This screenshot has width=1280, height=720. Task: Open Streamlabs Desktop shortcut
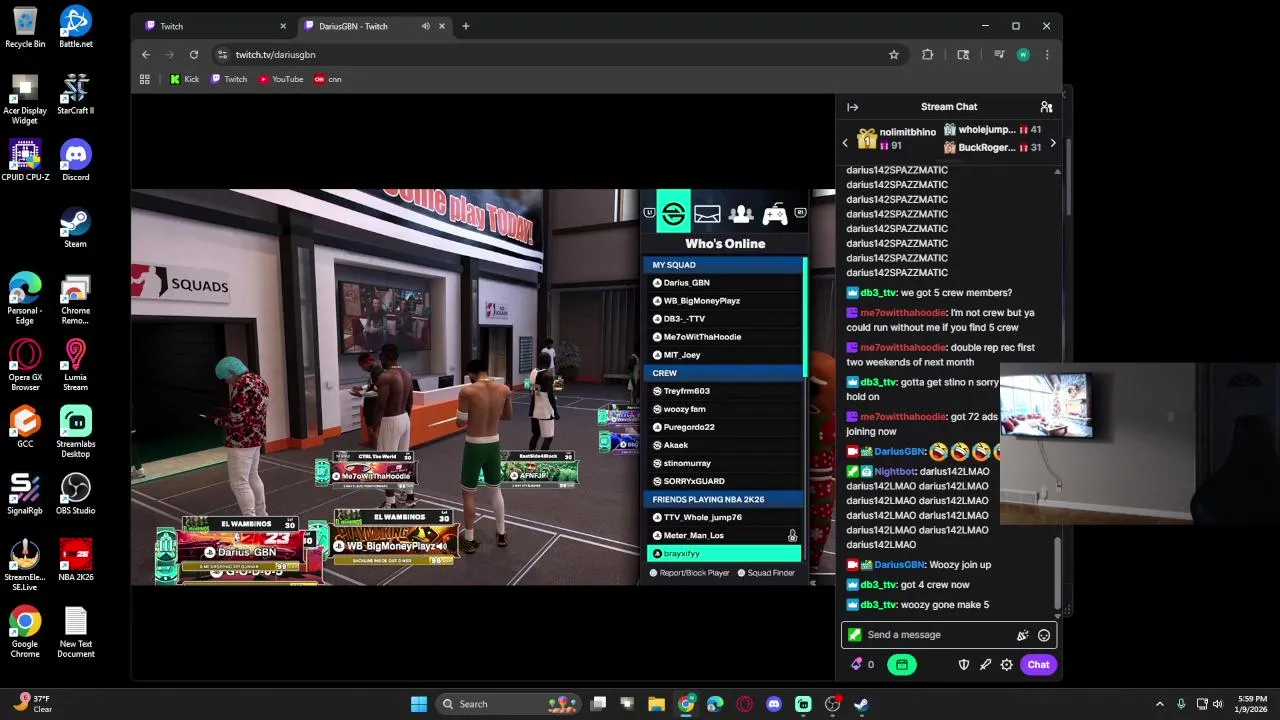pyautogui.click(x=76, y=432)
